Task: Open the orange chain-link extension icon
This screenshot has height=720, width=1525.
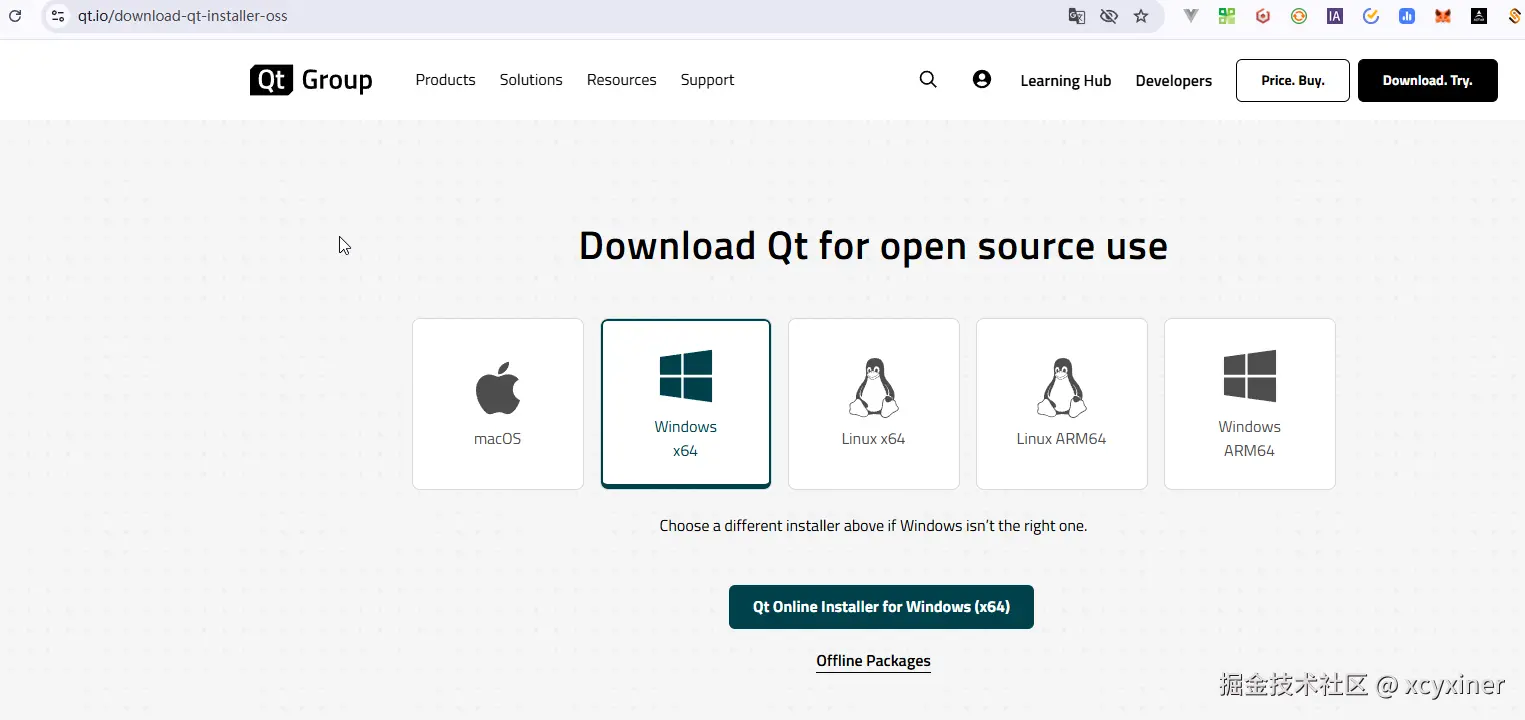Action: coord(1515,16)
